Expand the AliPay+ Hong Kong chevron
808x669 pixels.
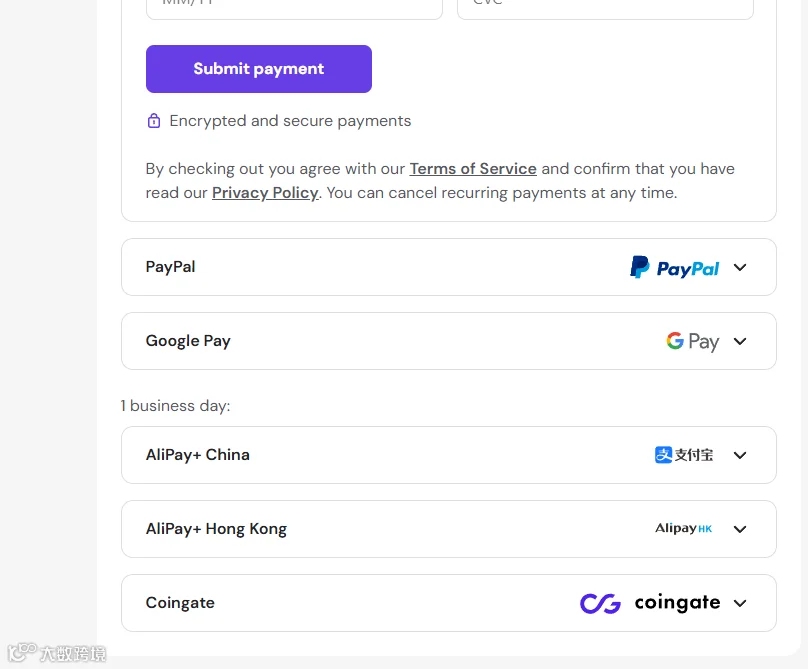click(x=740, y=529)
